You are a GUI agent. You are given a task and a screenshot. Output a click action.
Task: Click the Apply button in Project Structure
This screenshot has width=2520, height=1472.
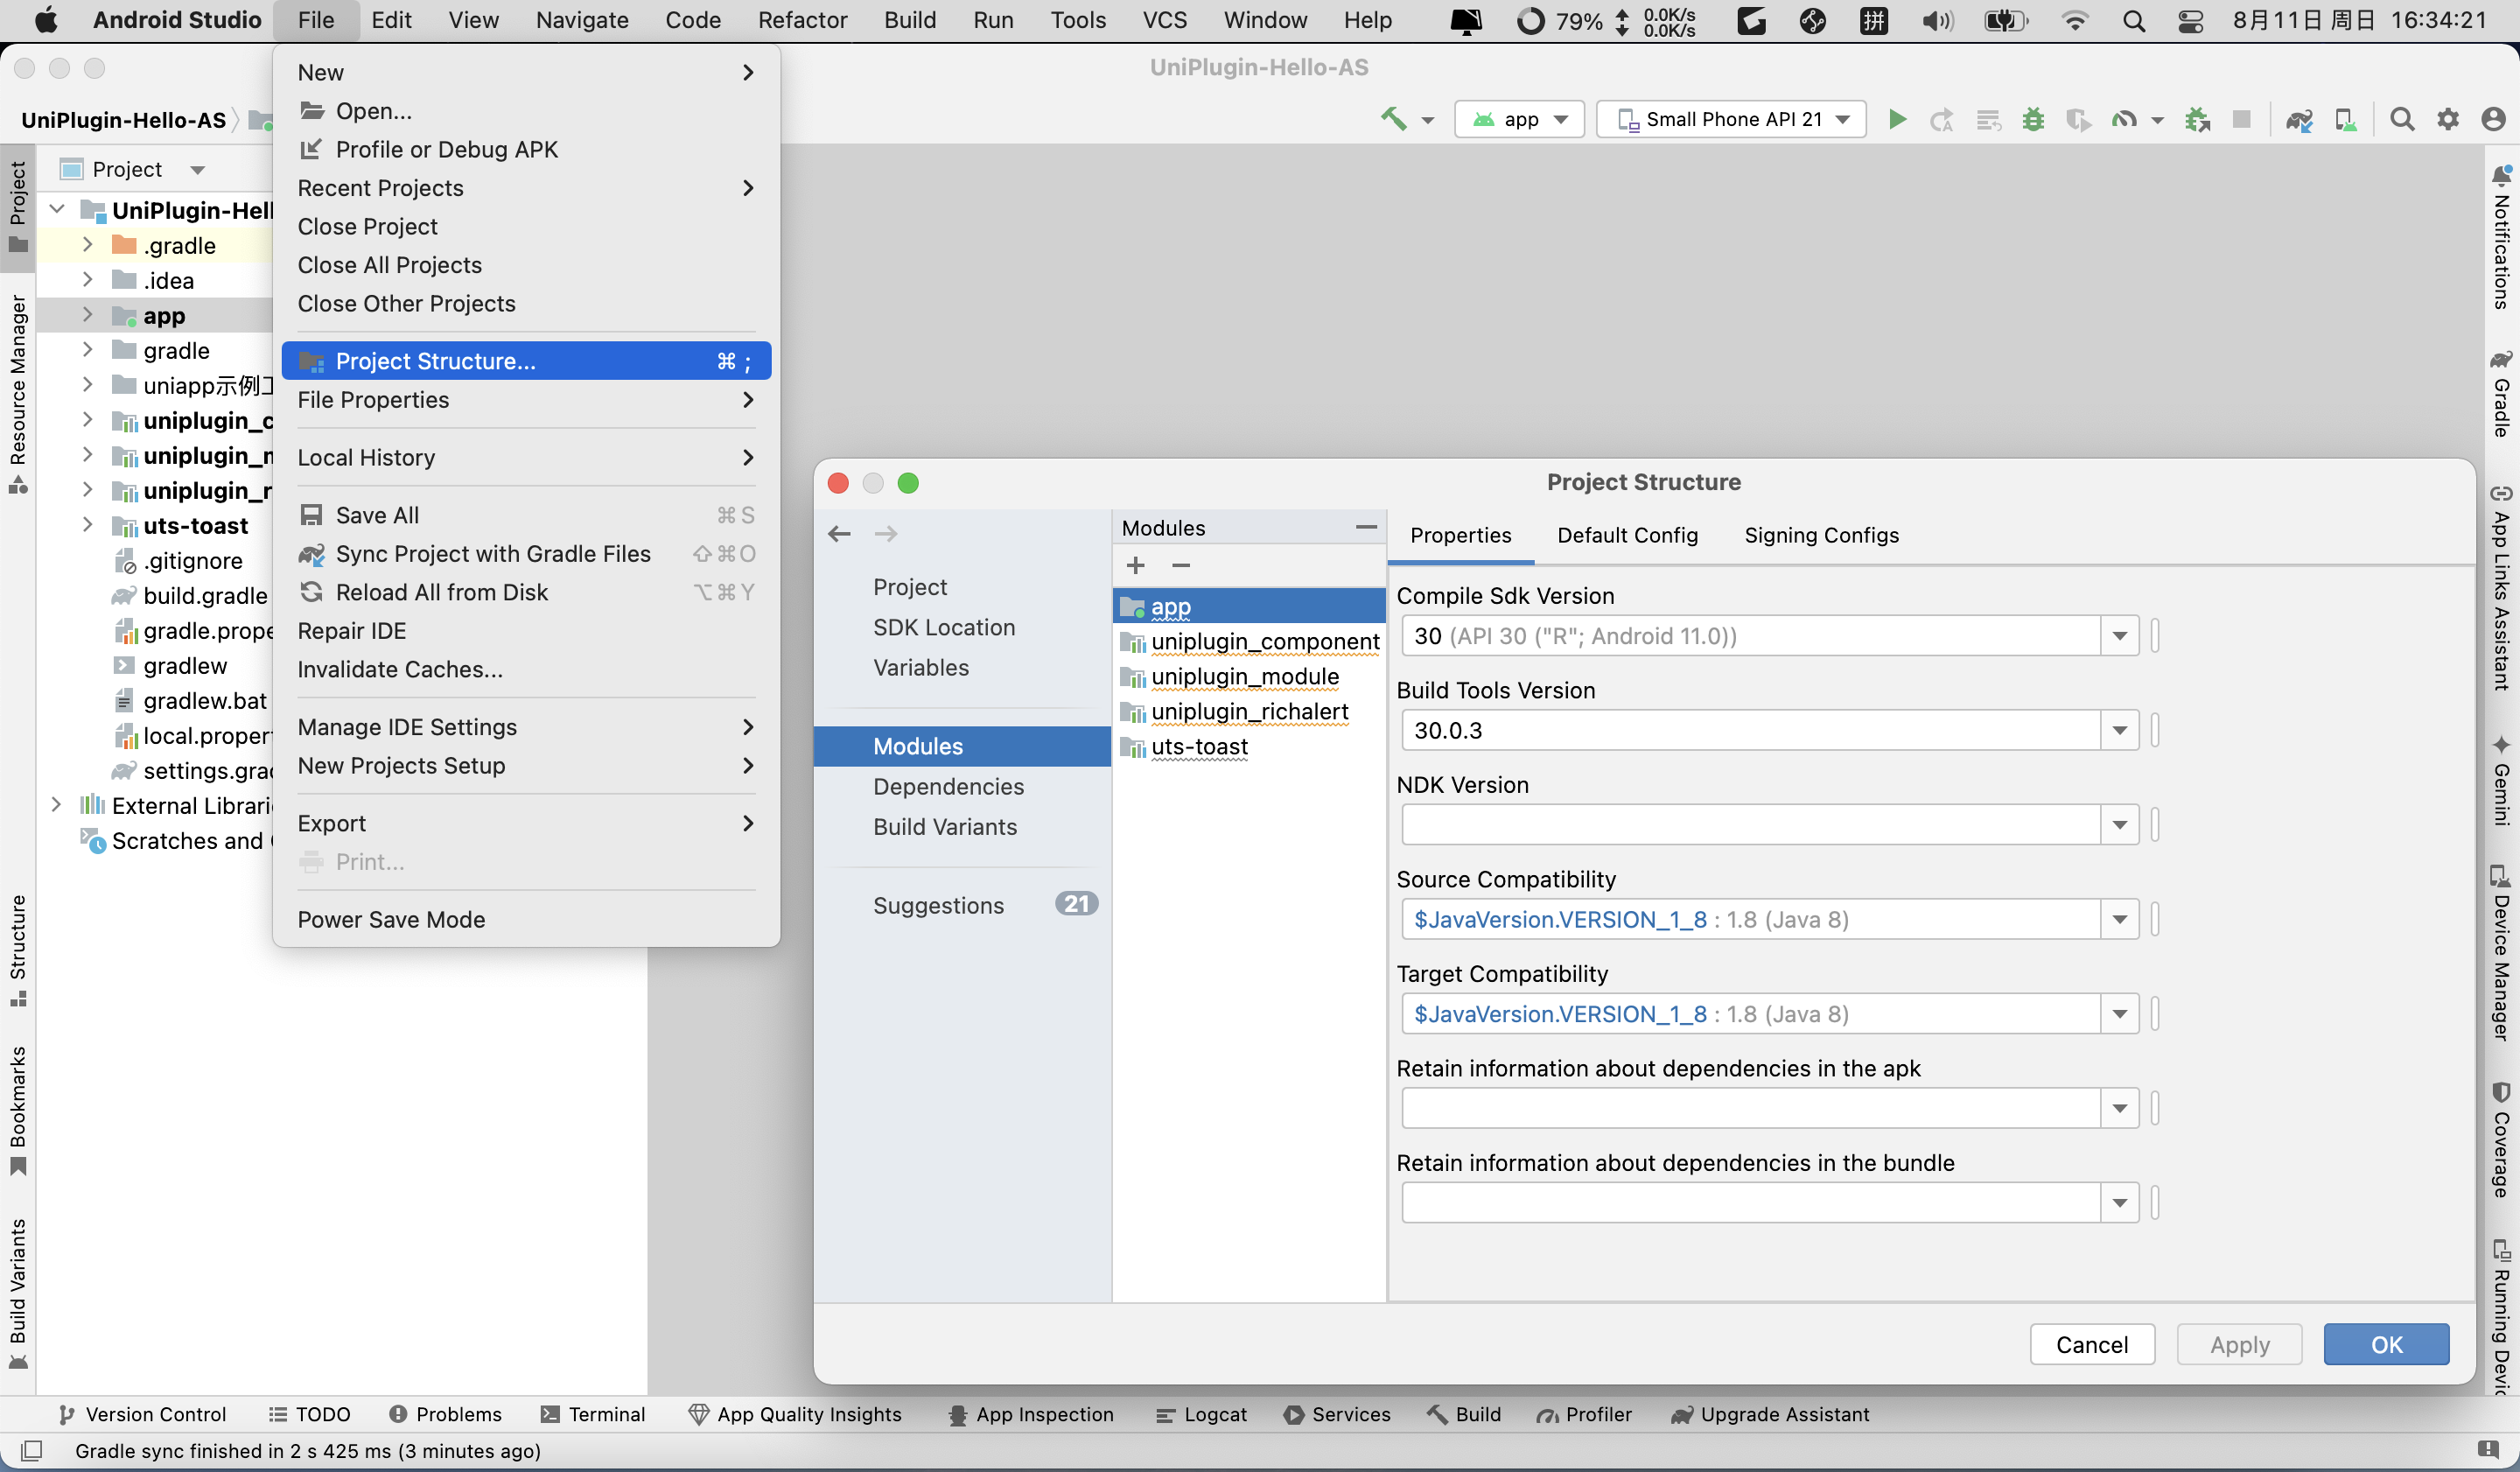click(2240, 1345)
